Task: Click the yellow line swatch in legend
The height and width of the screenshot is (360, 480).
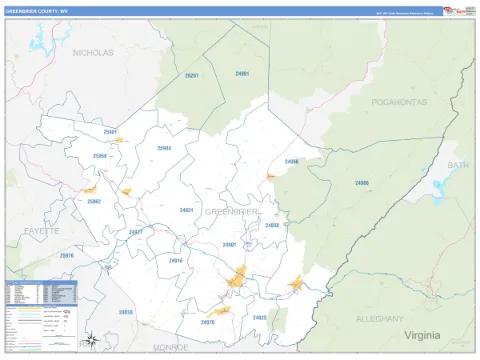Action: click(30, 310)
